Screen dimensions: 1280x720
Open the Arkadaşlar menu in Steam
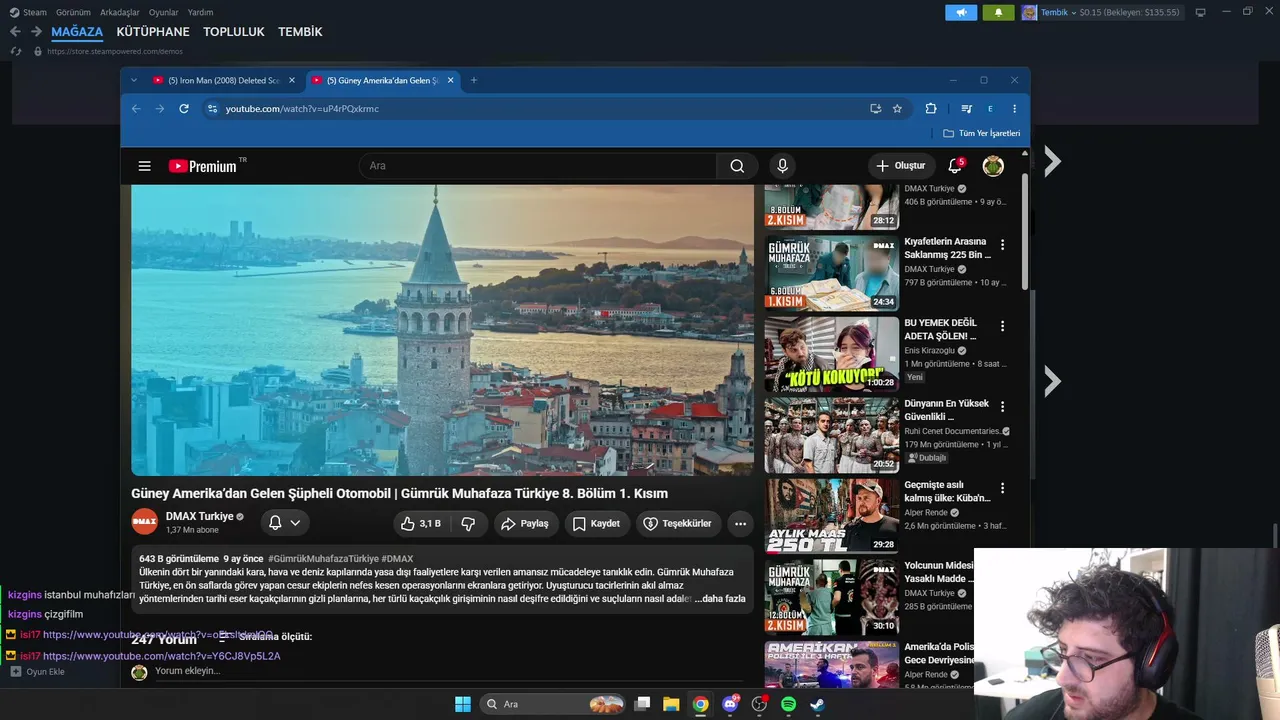(120, 13)
